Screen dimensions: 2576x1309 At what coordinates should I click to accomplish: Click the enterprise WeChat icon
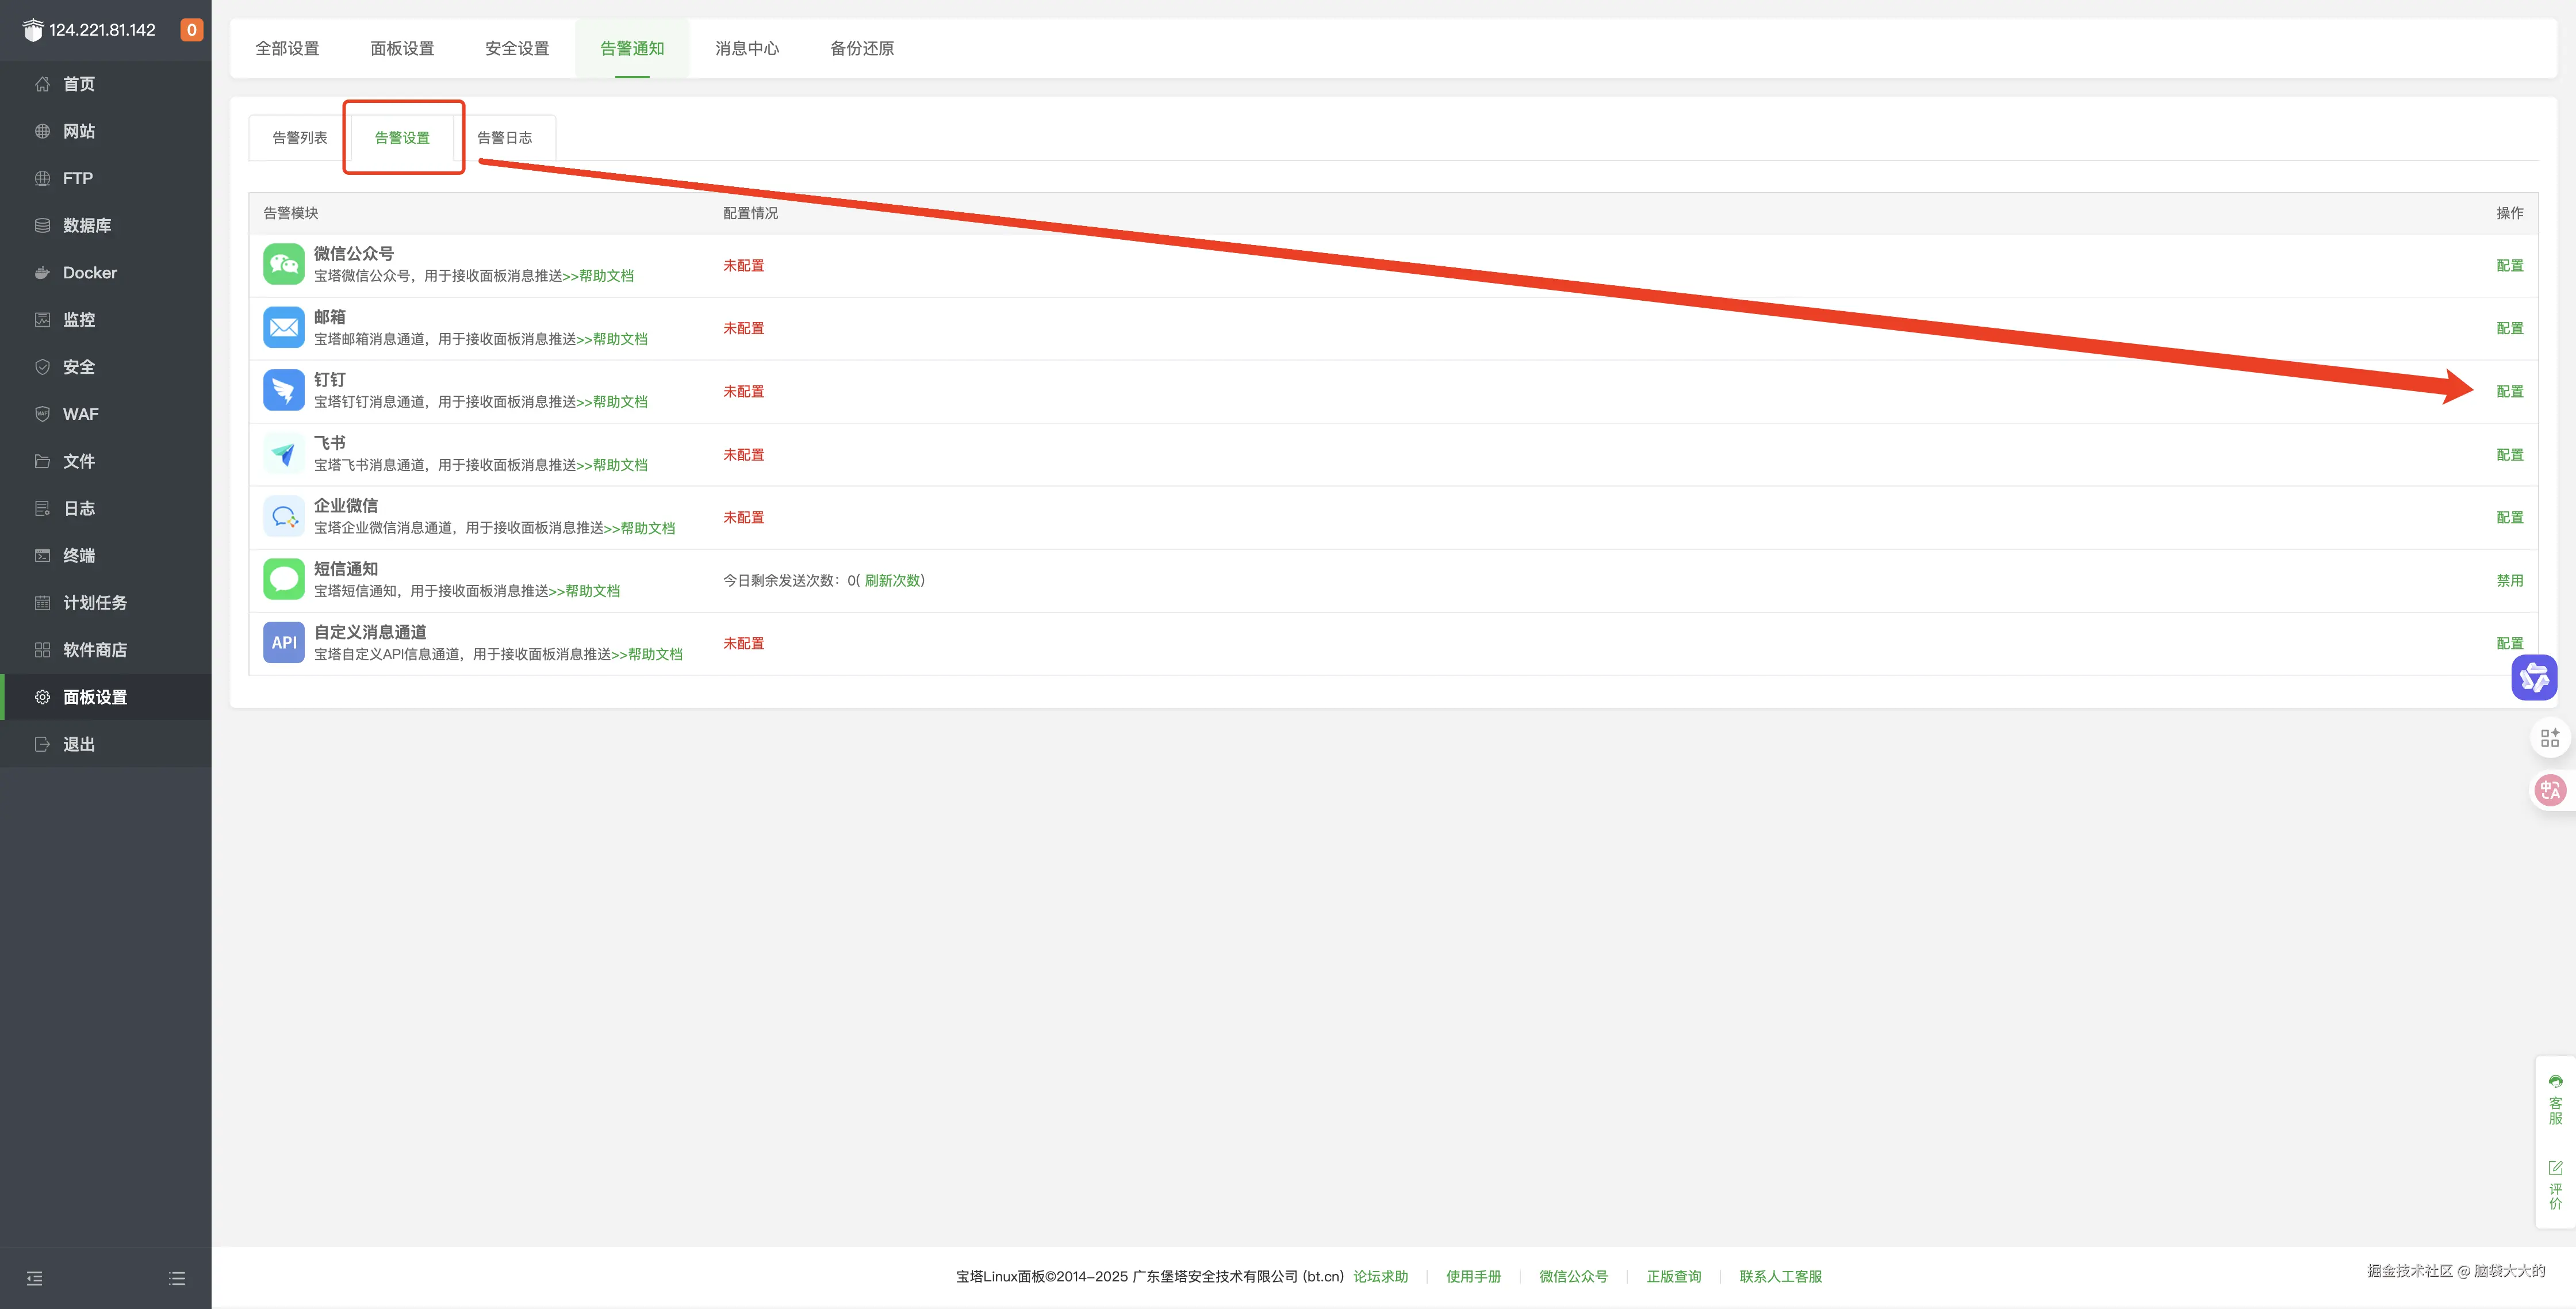(283, 517)
